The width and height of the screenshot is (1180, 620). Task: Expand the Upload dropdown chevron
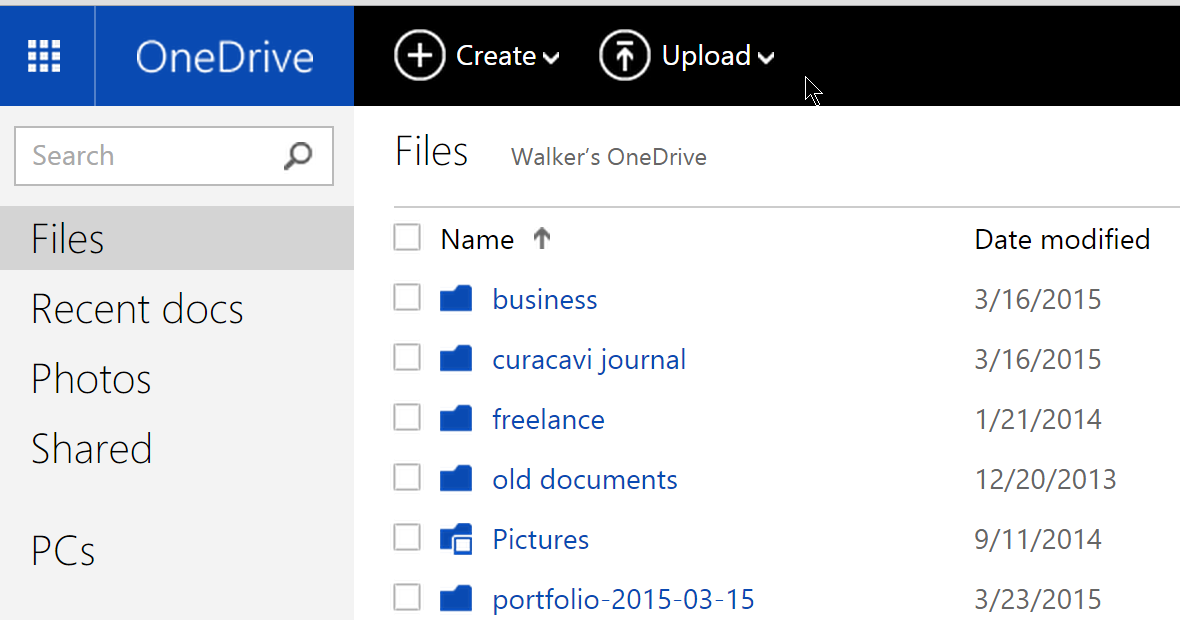(766, 58)
